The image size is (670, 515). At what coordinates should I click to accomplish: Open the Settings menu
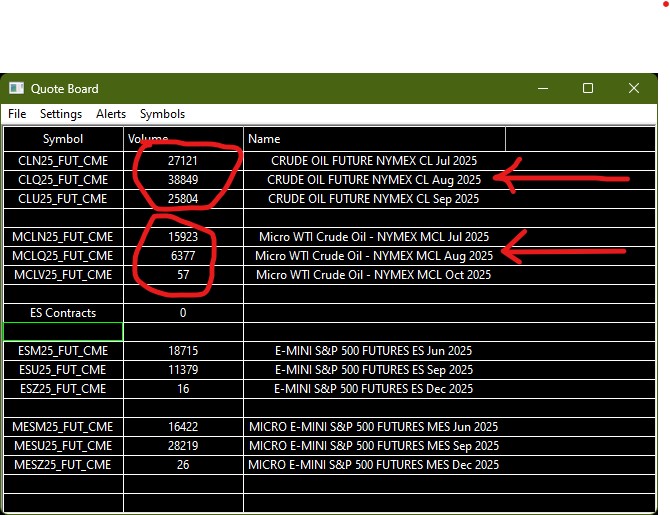(61, 114)
